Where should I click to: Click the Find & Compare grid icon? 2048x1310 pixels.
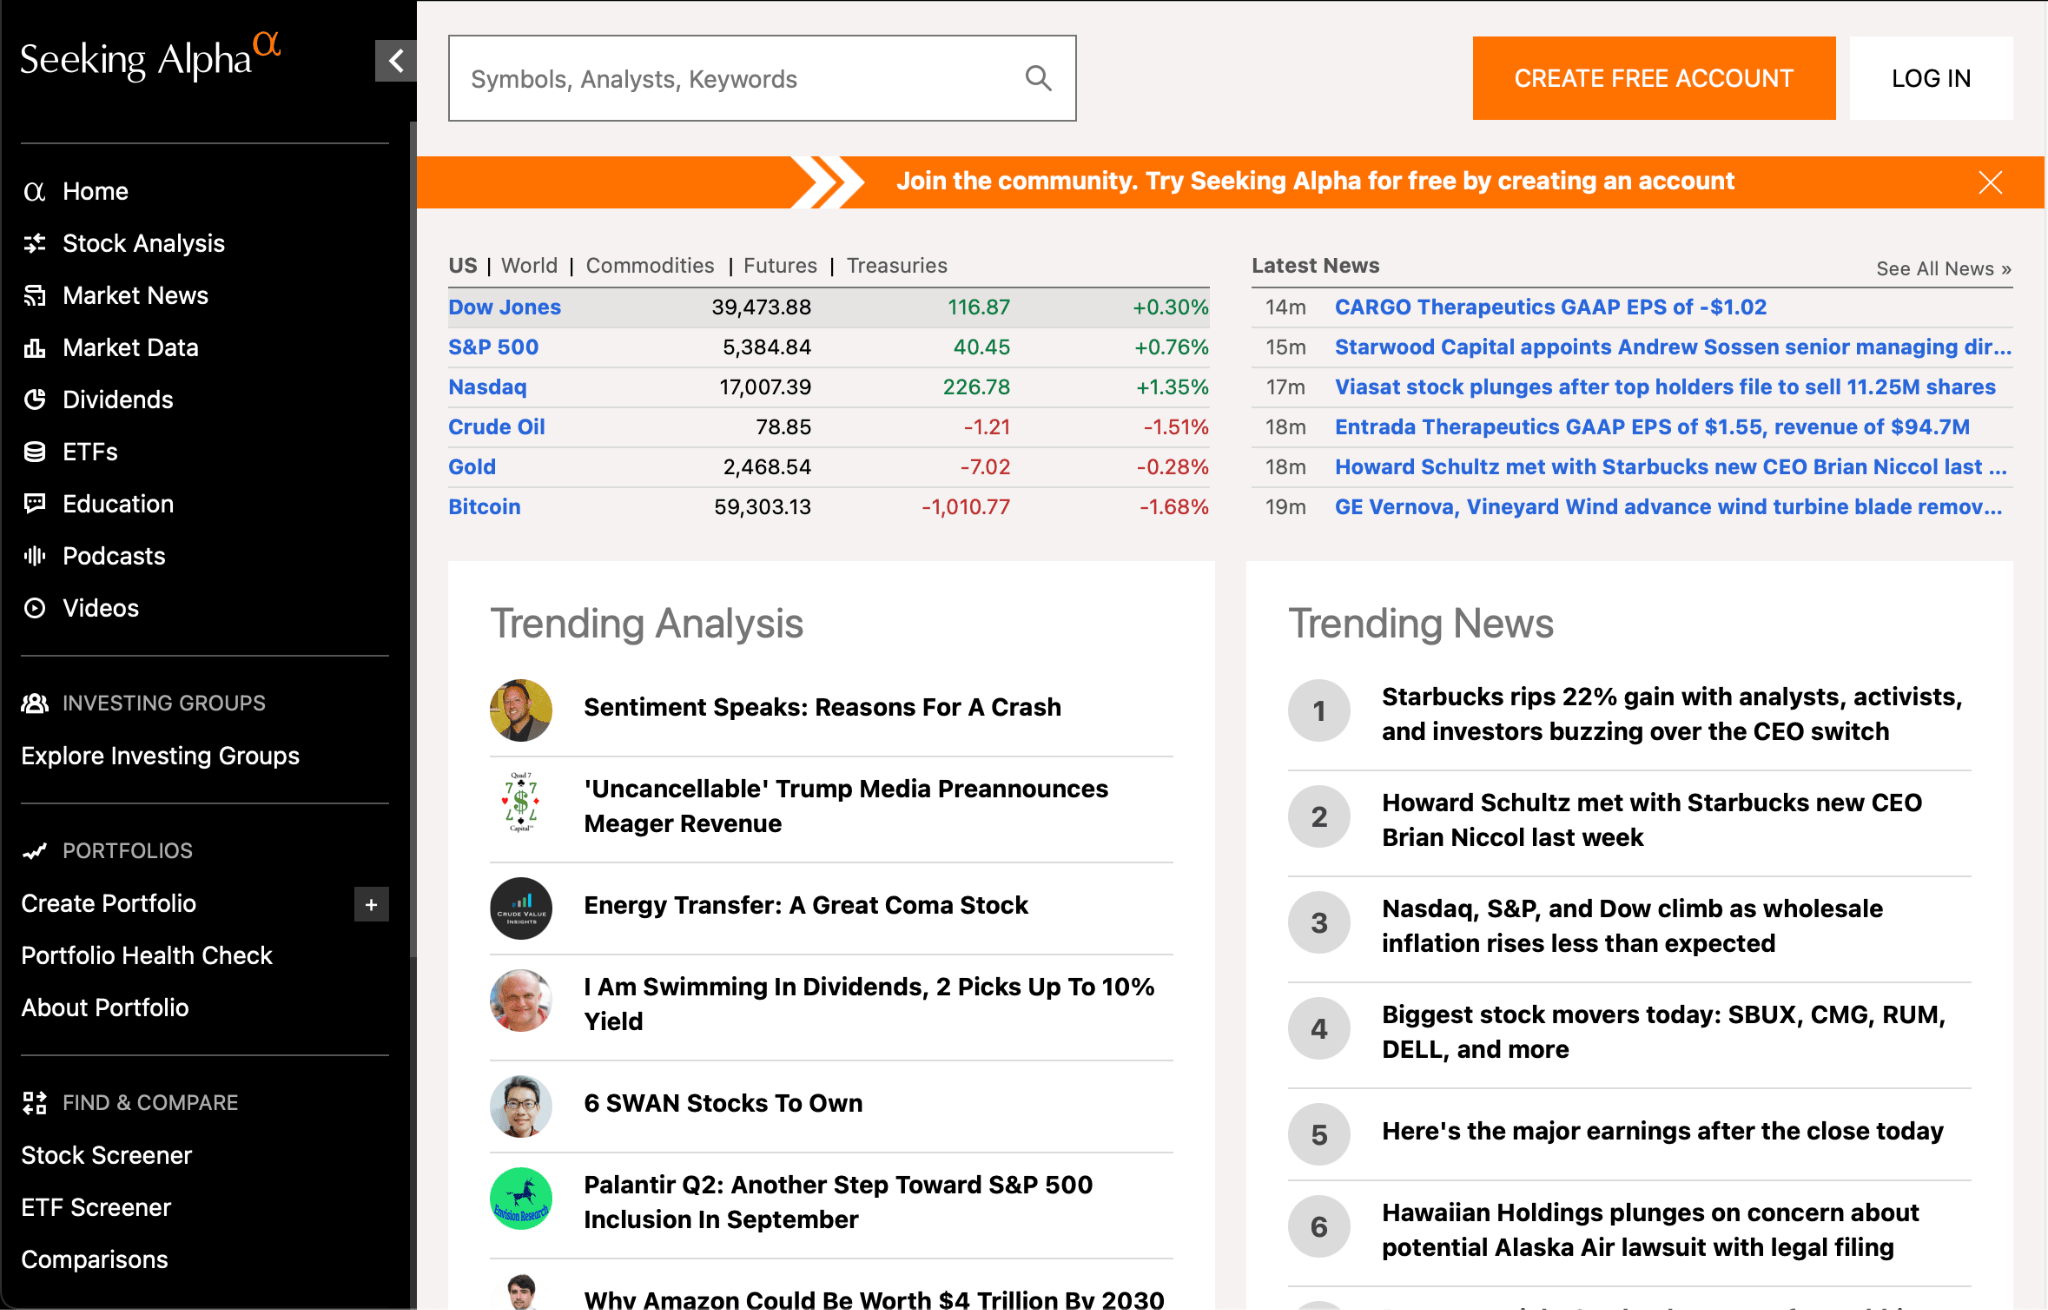pos(35,1102)
